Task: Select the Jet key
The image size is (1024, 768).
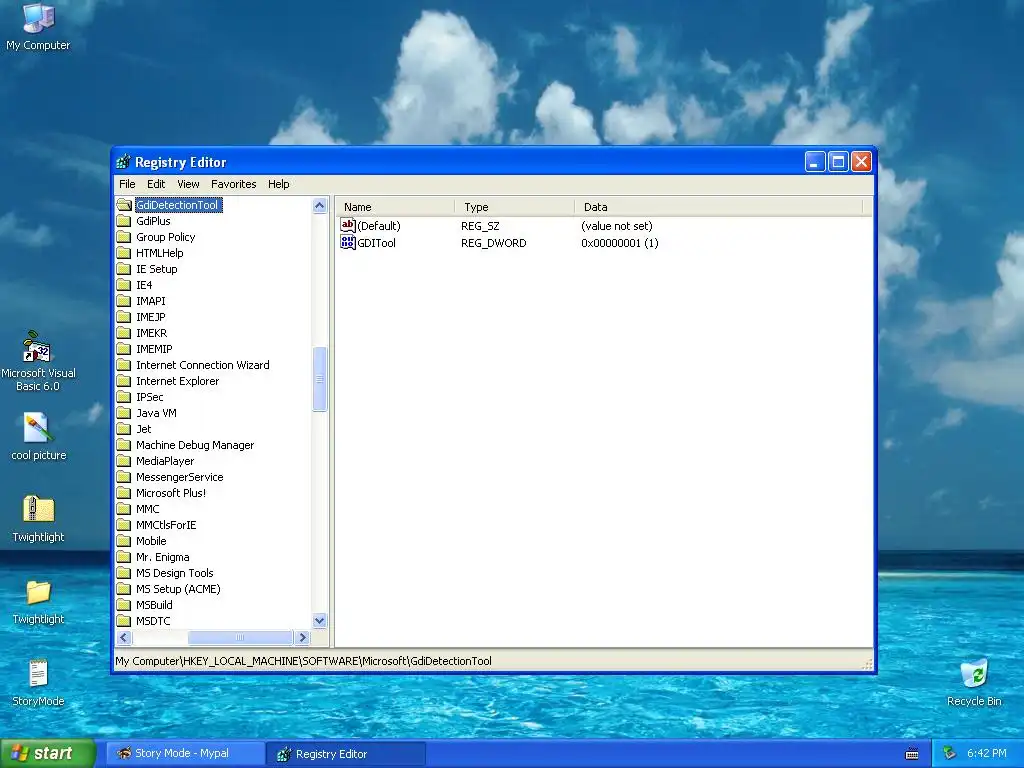Action: (x=144, y=429)
